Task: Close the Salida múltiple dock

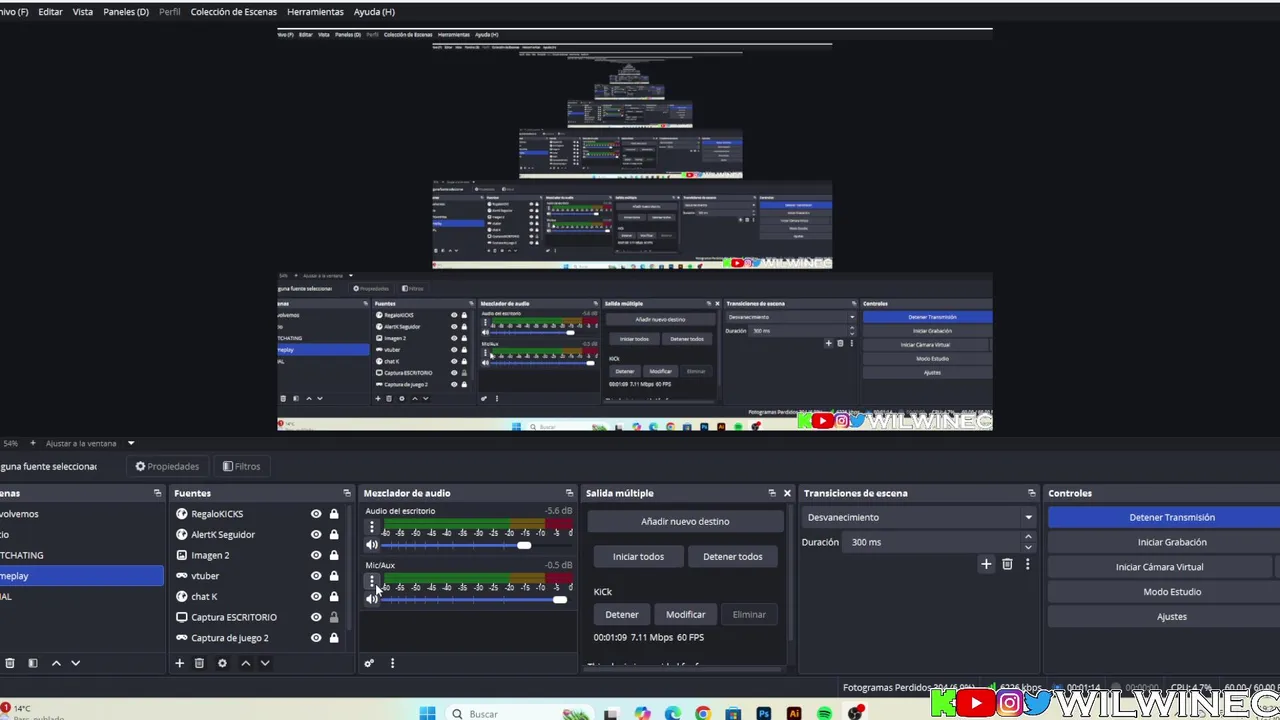Action: [x=787, y=493]
